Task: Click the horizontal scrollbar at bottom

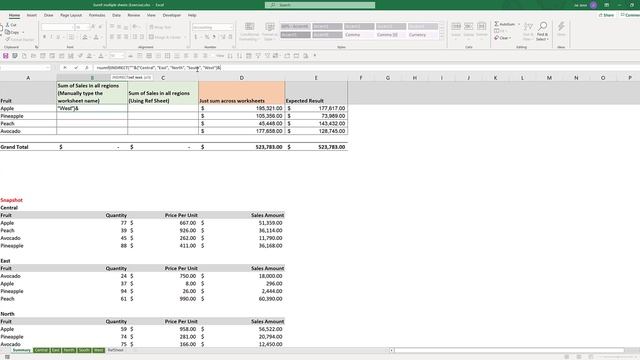Action: coord(509,350)
